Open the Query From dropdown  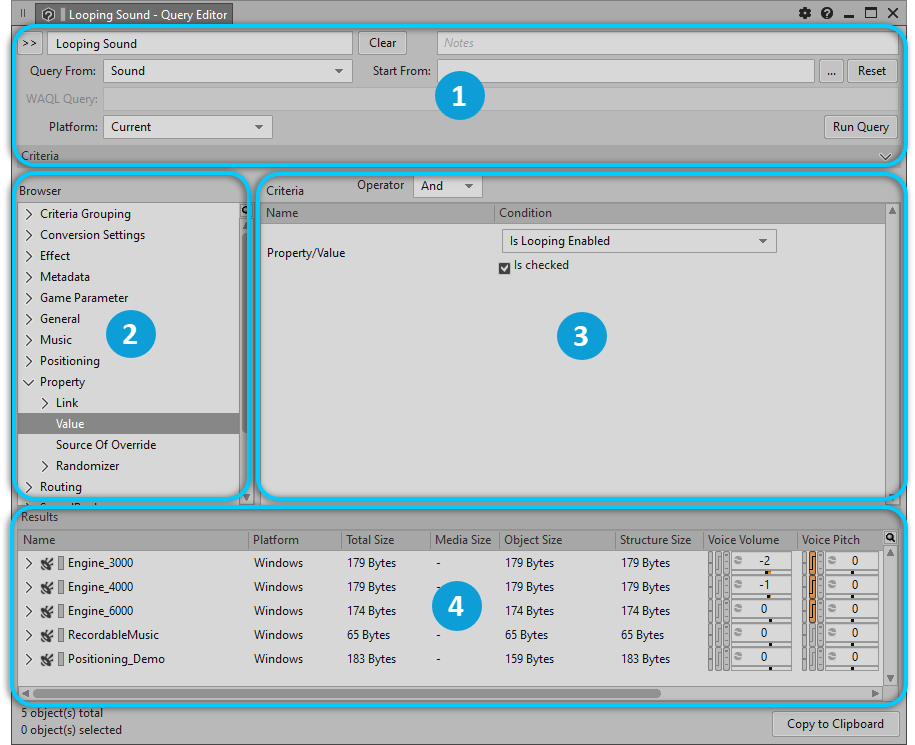(228, 71)
